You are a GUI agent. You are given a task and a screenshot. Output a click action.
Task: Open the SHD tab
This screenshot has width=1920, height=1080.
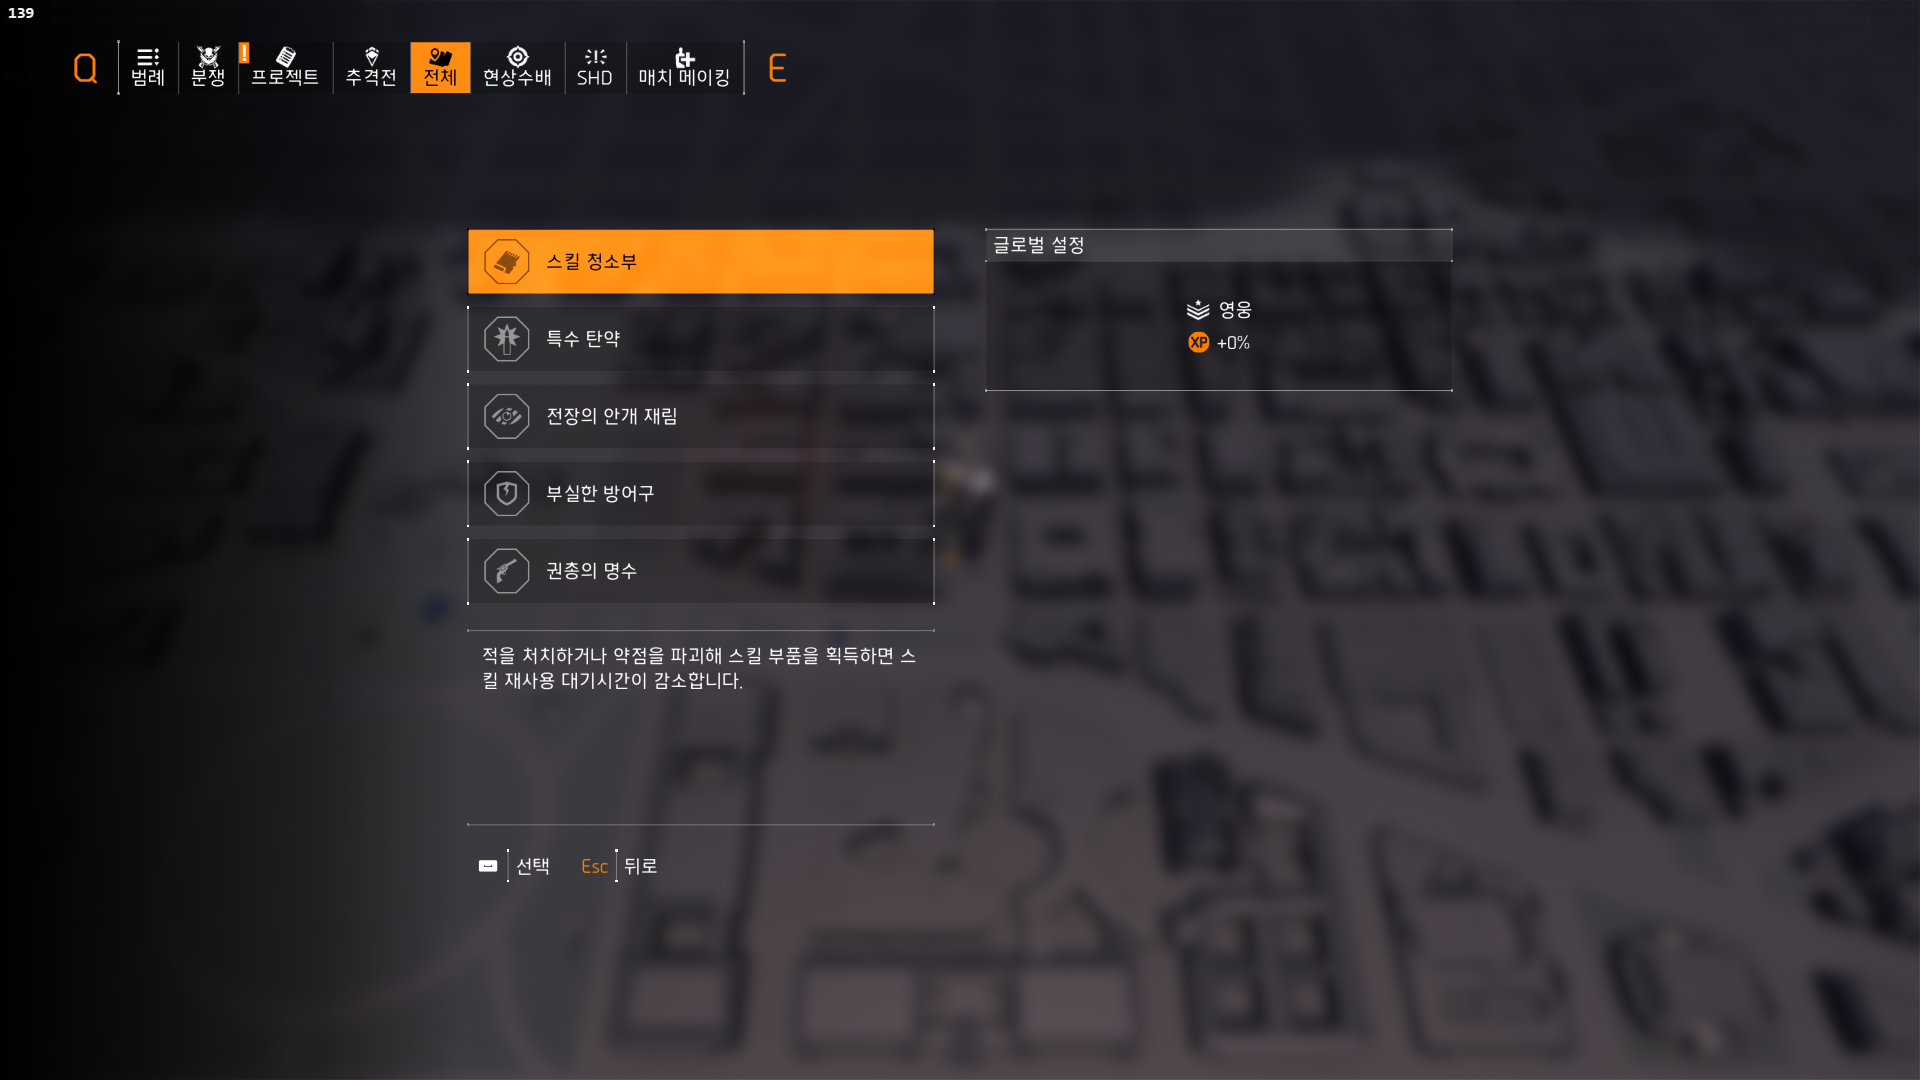[x=595, y=67]
